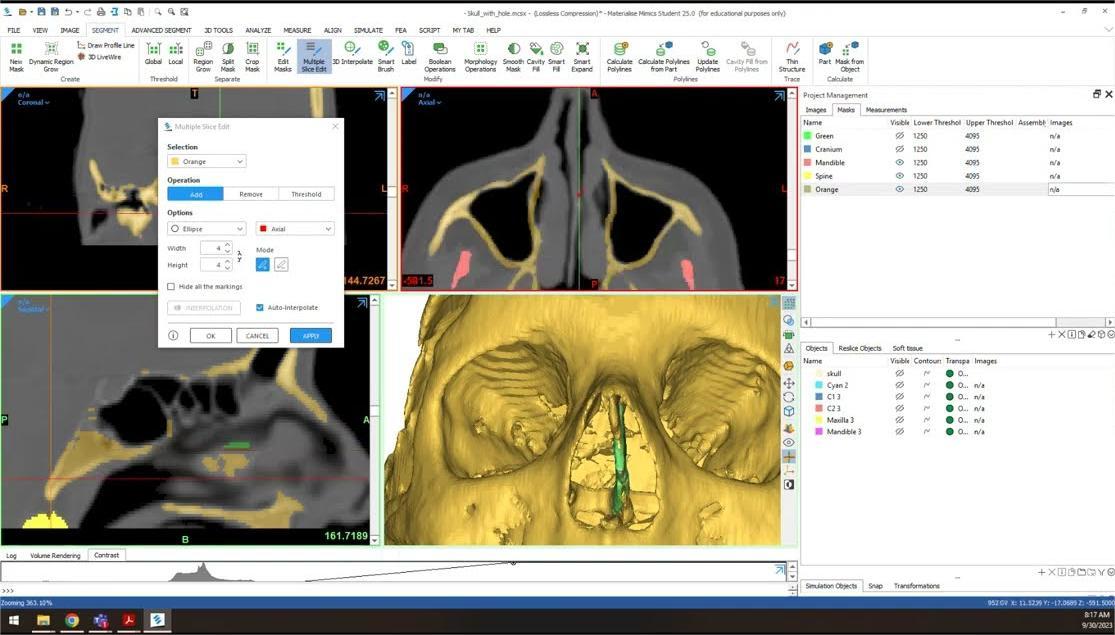Switch to the Measurements tab

tap(886, 110)
